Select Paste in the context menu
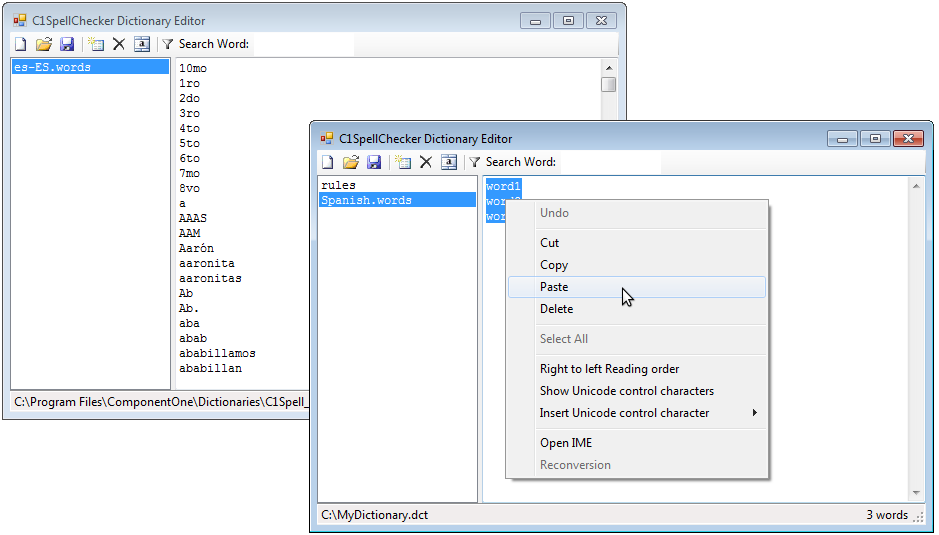This screenshot has width=939, height=535. click(x=637, y=287)
